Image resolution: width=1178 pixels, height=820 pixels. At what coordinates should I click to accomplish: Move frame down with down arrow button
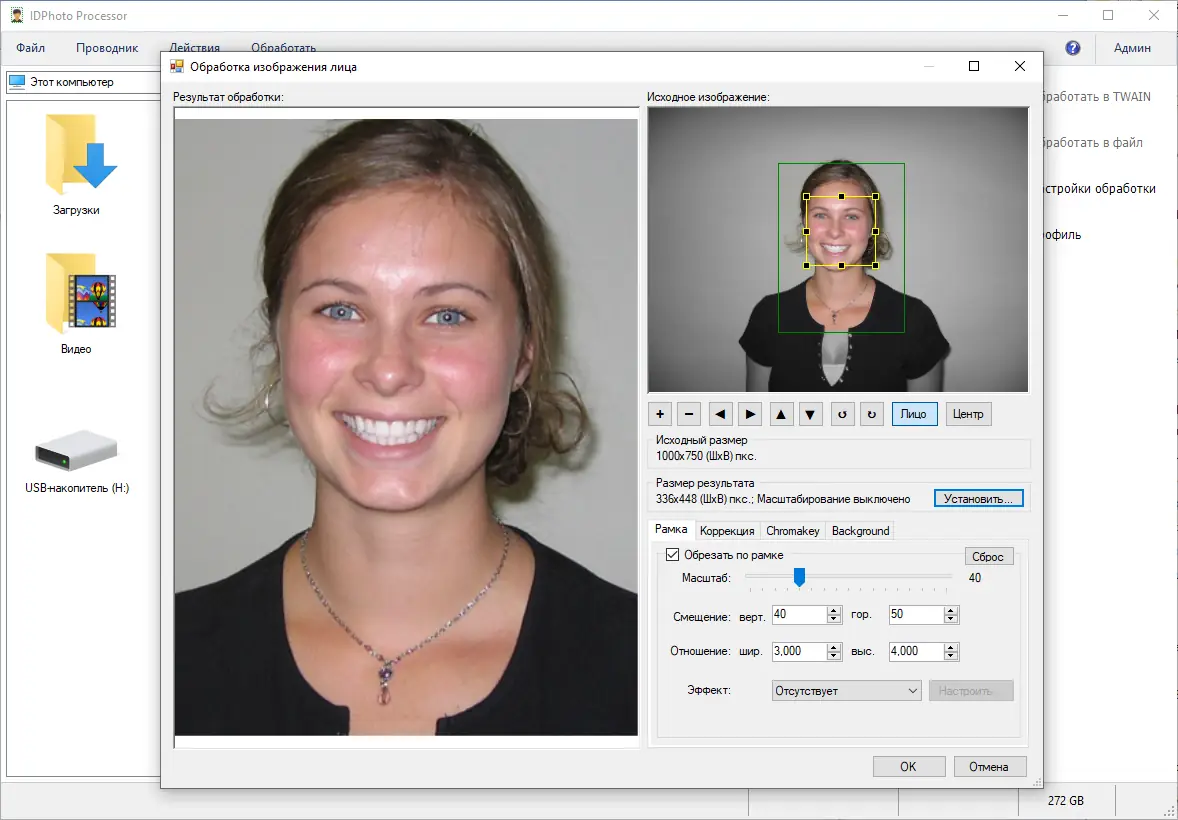(811, 414)
